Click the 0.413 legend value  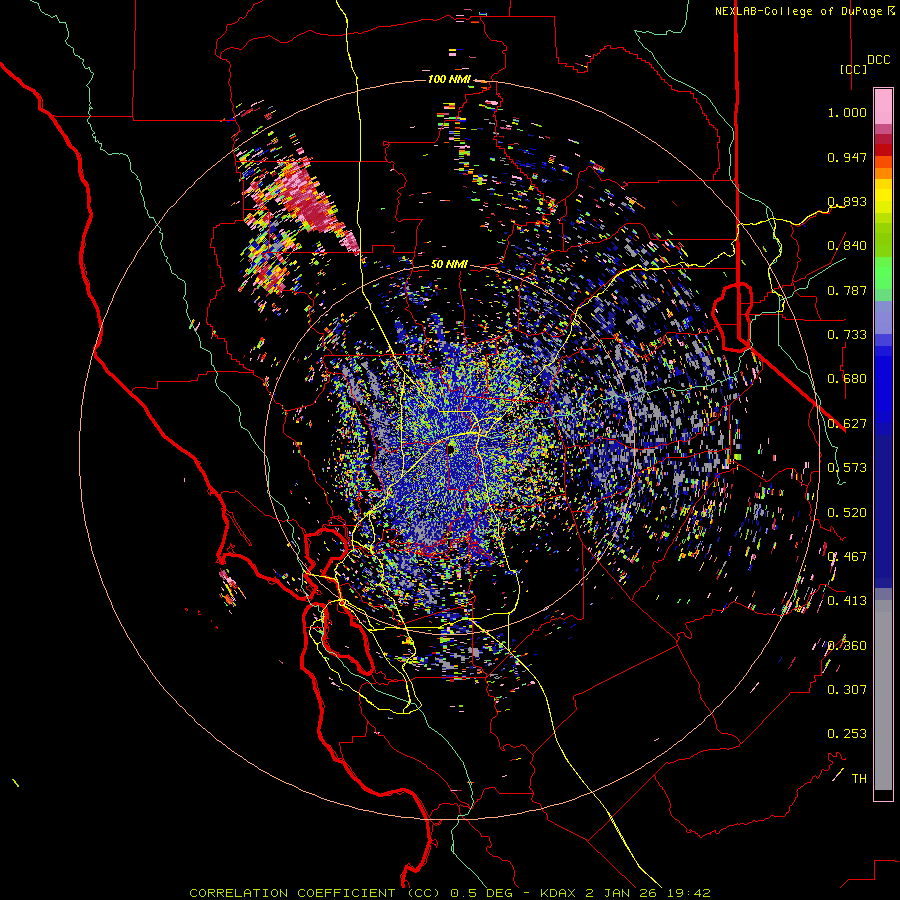tap(847, 601)
